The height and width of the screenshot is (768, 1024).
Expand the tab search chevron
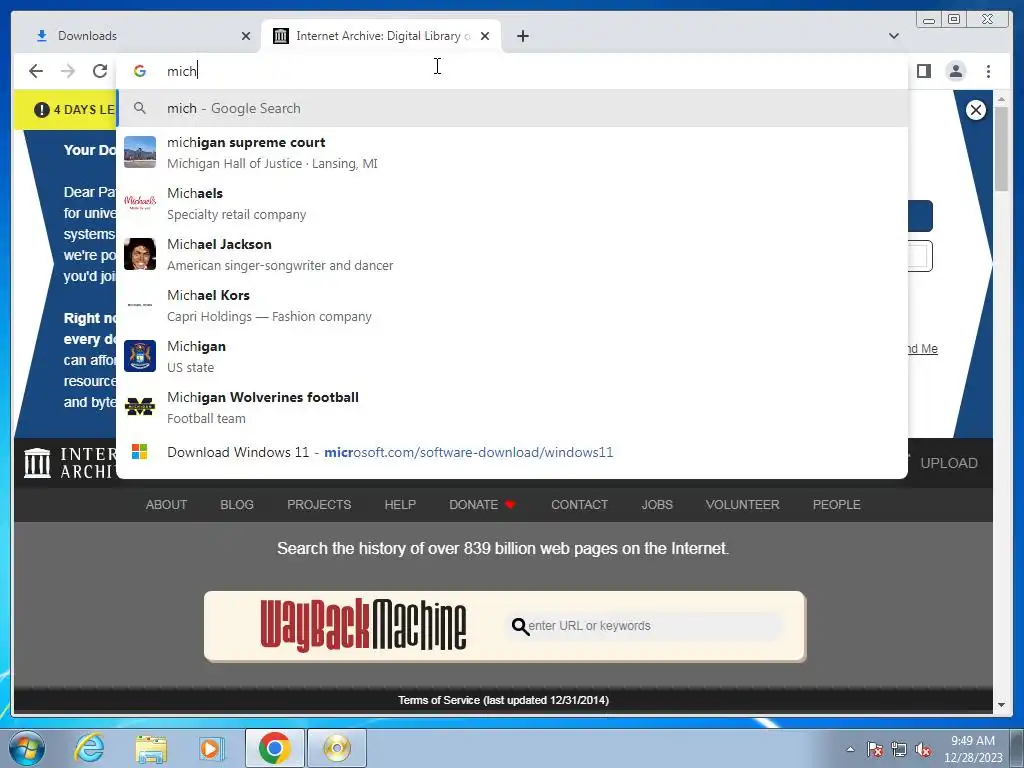[893, 36]
